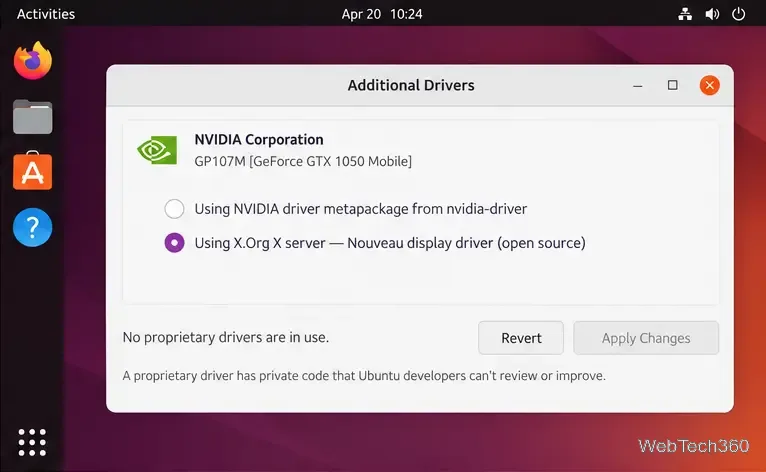Click the Additional Drivers title bar text
This screenshot has height=472, width=766.
coord(411,86)
